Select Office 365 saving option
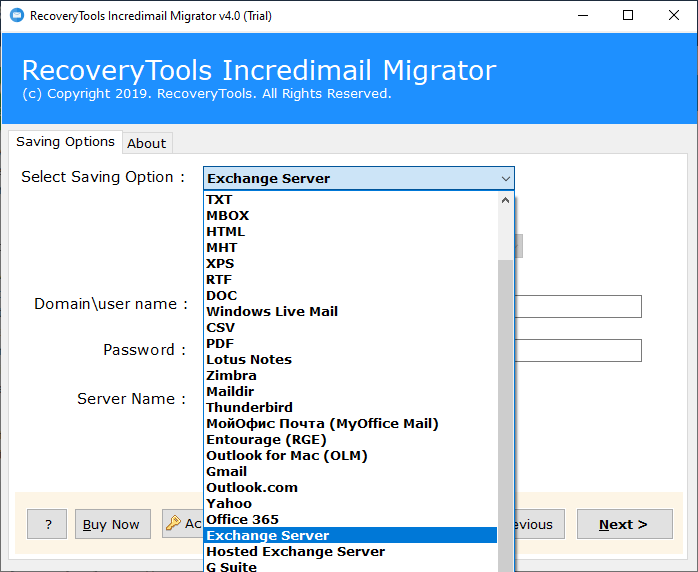698x572 pixels. [x=350, y=520]
